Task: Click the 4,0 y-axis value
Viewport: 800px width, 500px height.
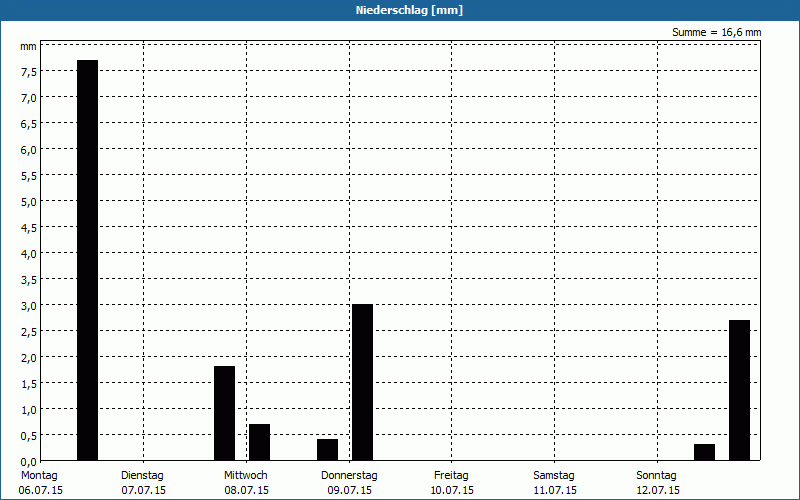Action: (x=29, y=255)
